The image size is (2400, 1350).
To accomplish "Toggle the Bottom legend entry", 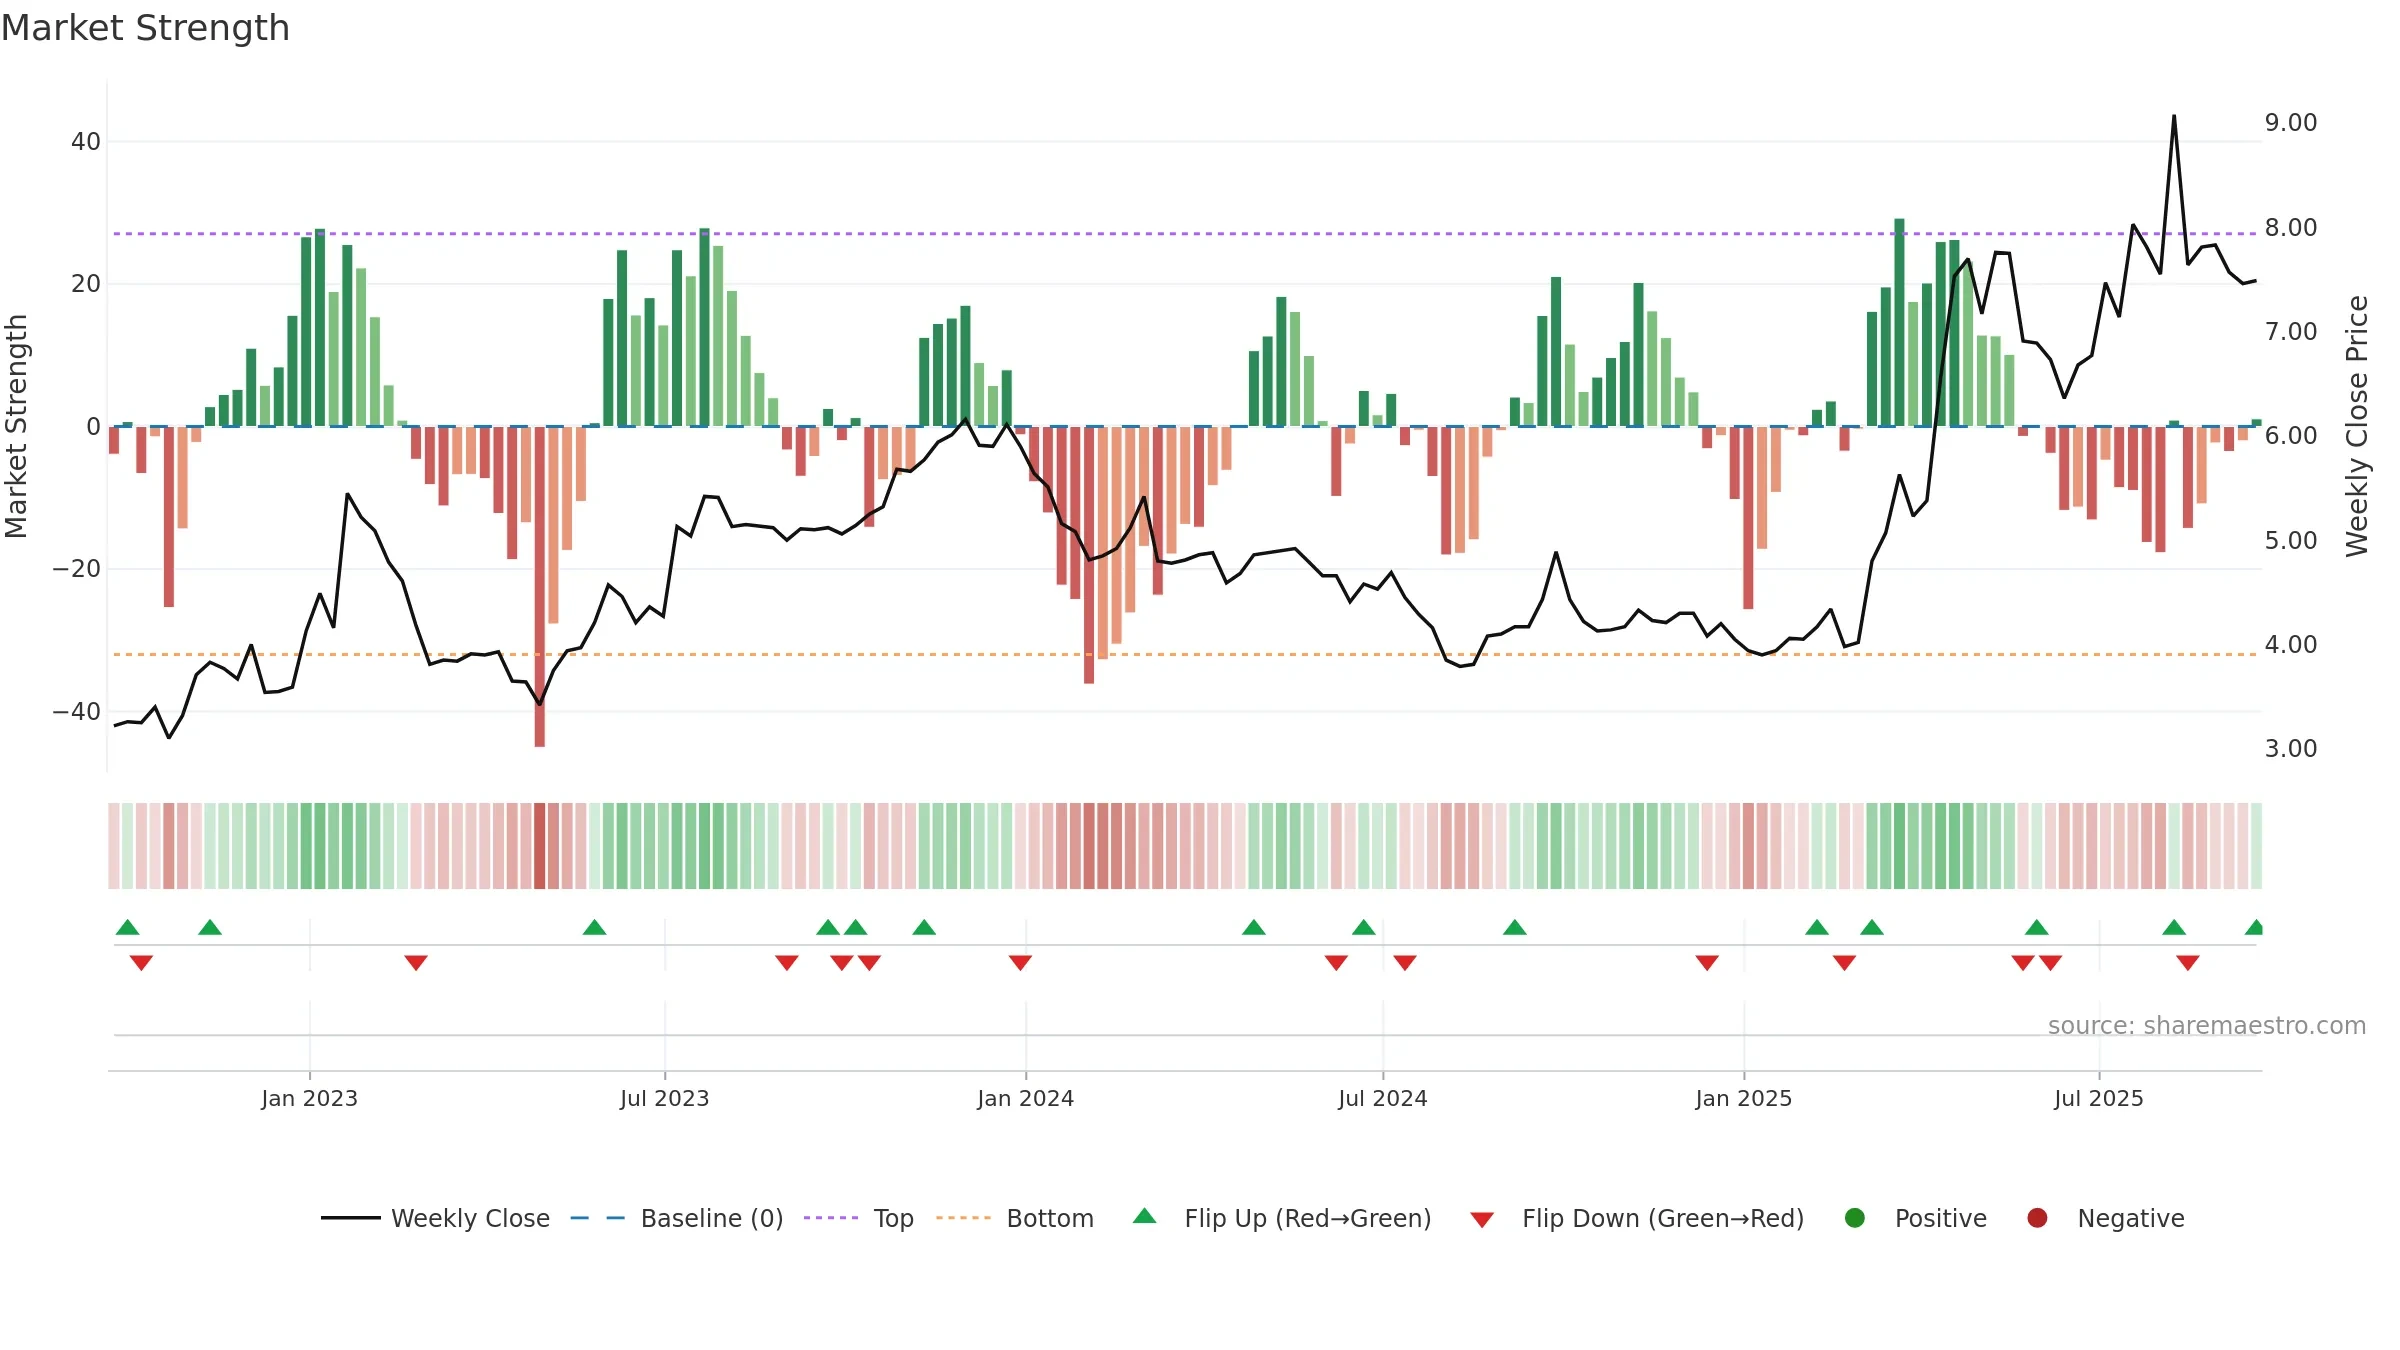I will point(1015,1218).
